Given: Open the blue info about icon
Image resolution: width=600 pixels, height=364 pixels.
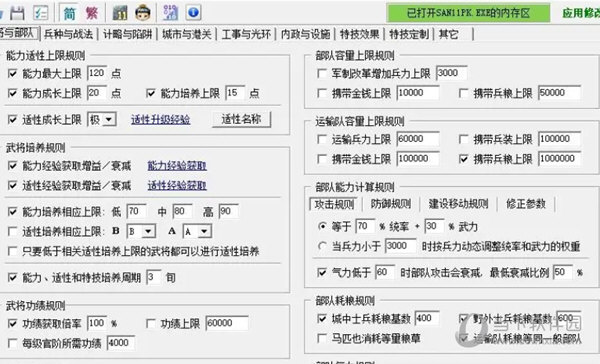Looking at the screenshot, I should 194,13.
